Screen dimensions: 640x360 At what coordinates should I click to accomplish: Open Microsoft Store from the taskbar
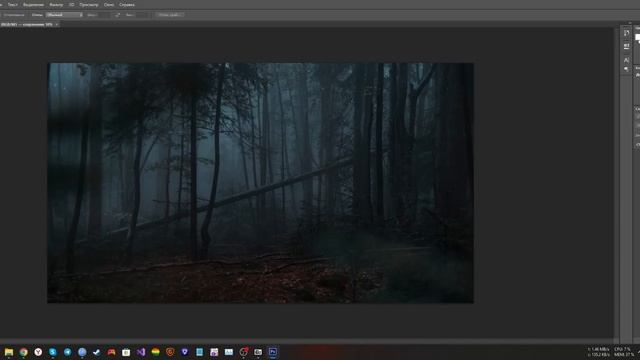[x=126, y=352]
